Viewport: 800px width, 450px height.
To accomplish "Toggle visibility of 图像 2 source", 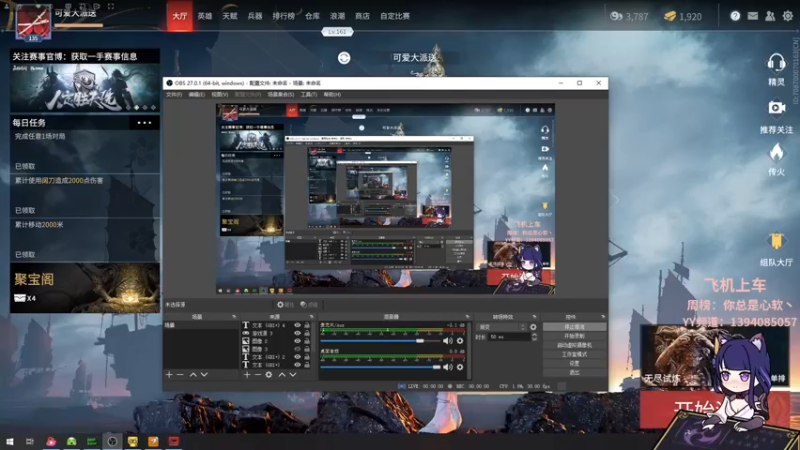I will 297,341.
